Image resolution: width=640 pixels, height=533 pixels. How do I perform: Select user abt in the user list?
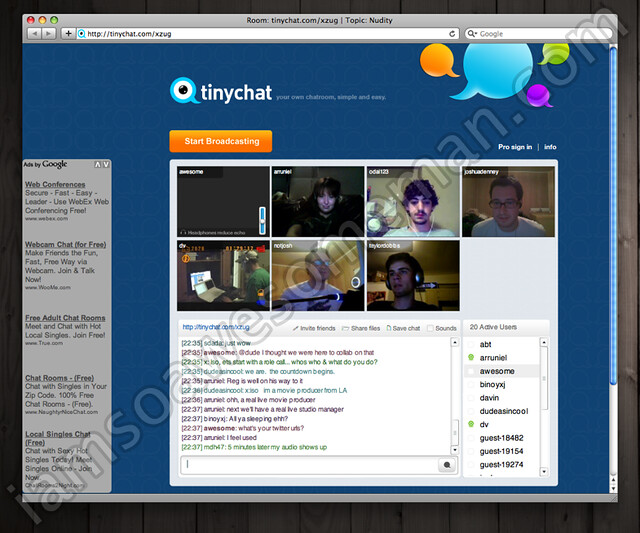[x=485, y=344]
